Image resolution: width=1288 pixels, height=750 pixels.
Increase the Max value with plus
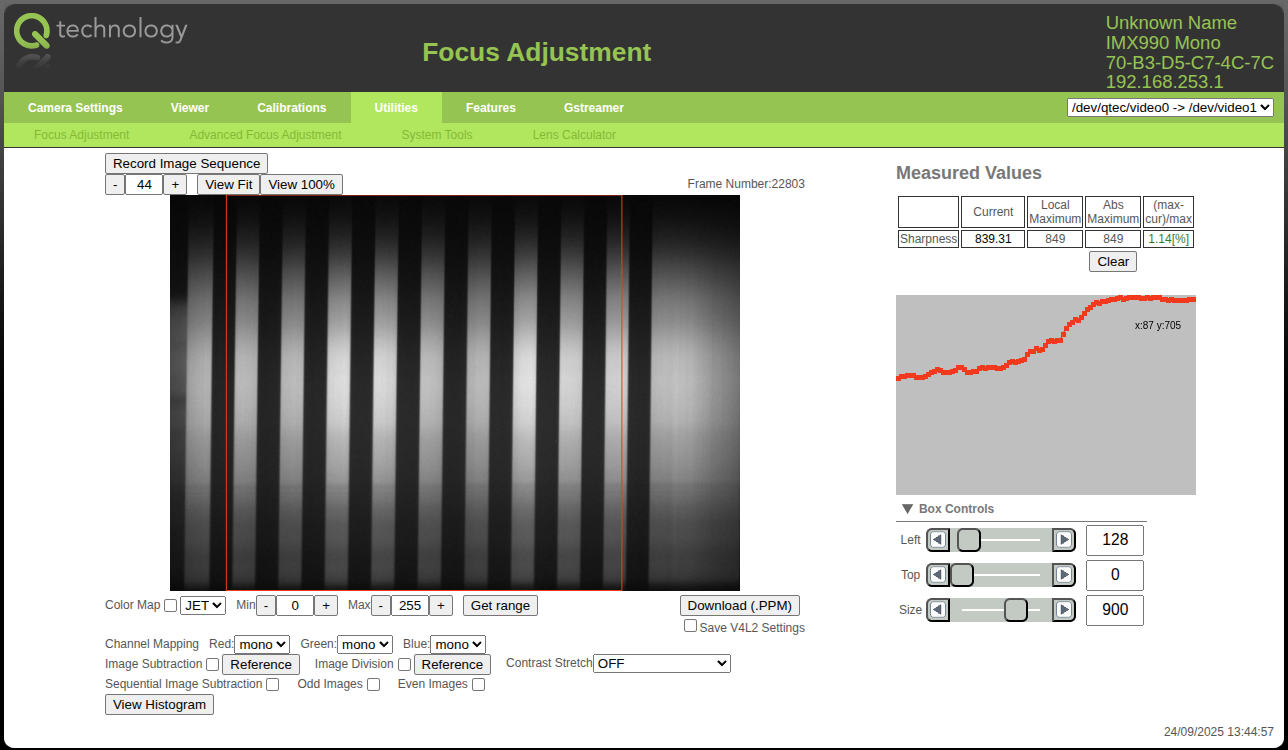tap(442, 605)
